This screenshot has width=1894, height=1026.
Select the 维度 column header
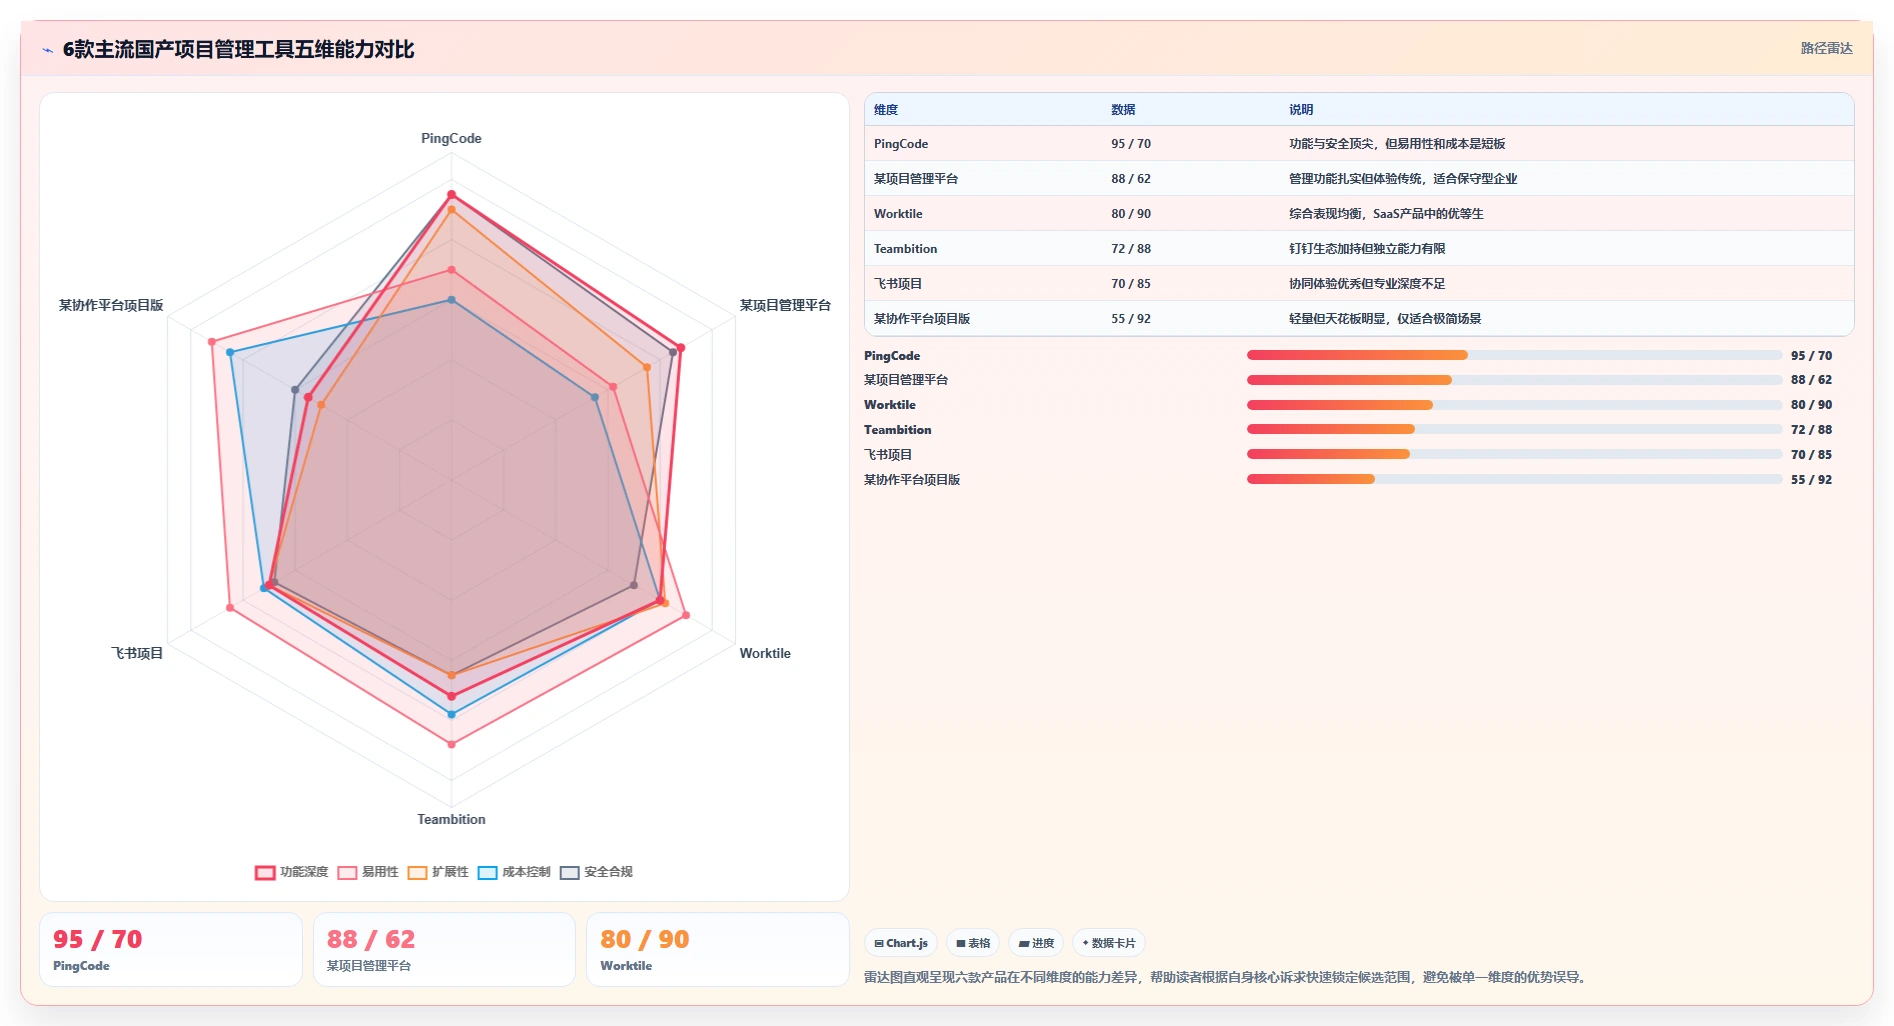886,110
